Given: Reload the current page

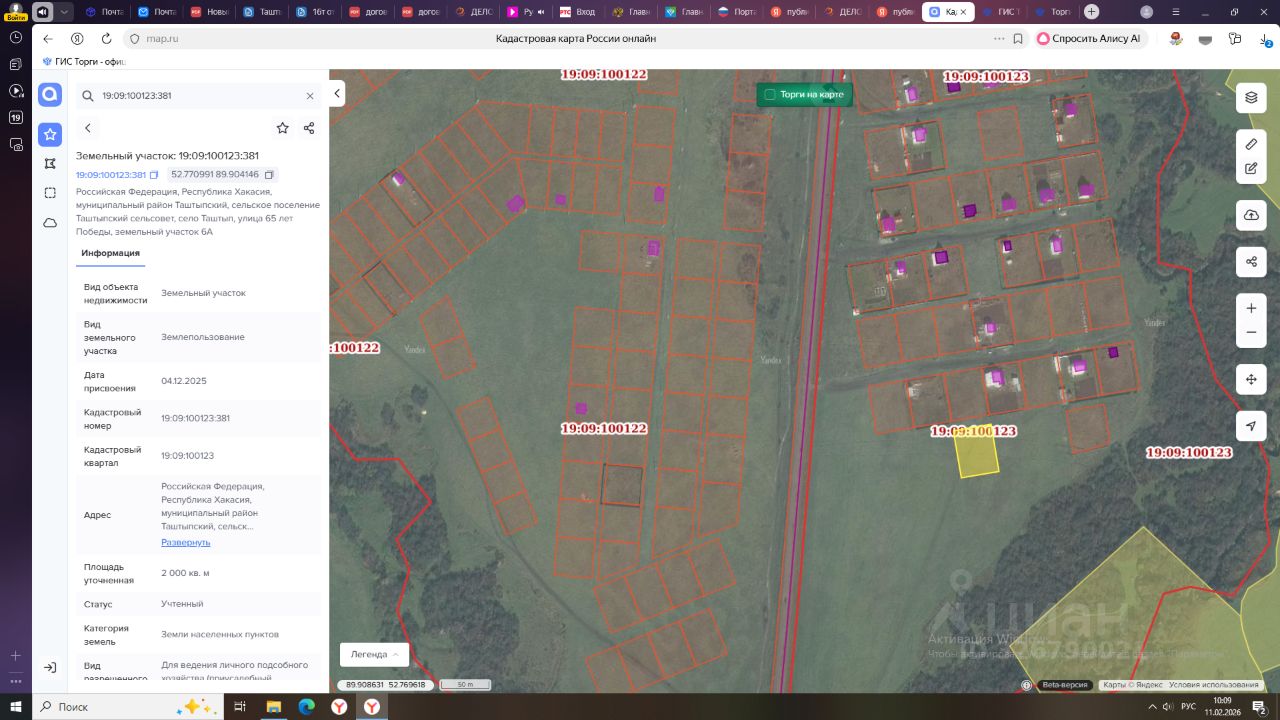Looking at the screenshot, I should click(107, 38).
